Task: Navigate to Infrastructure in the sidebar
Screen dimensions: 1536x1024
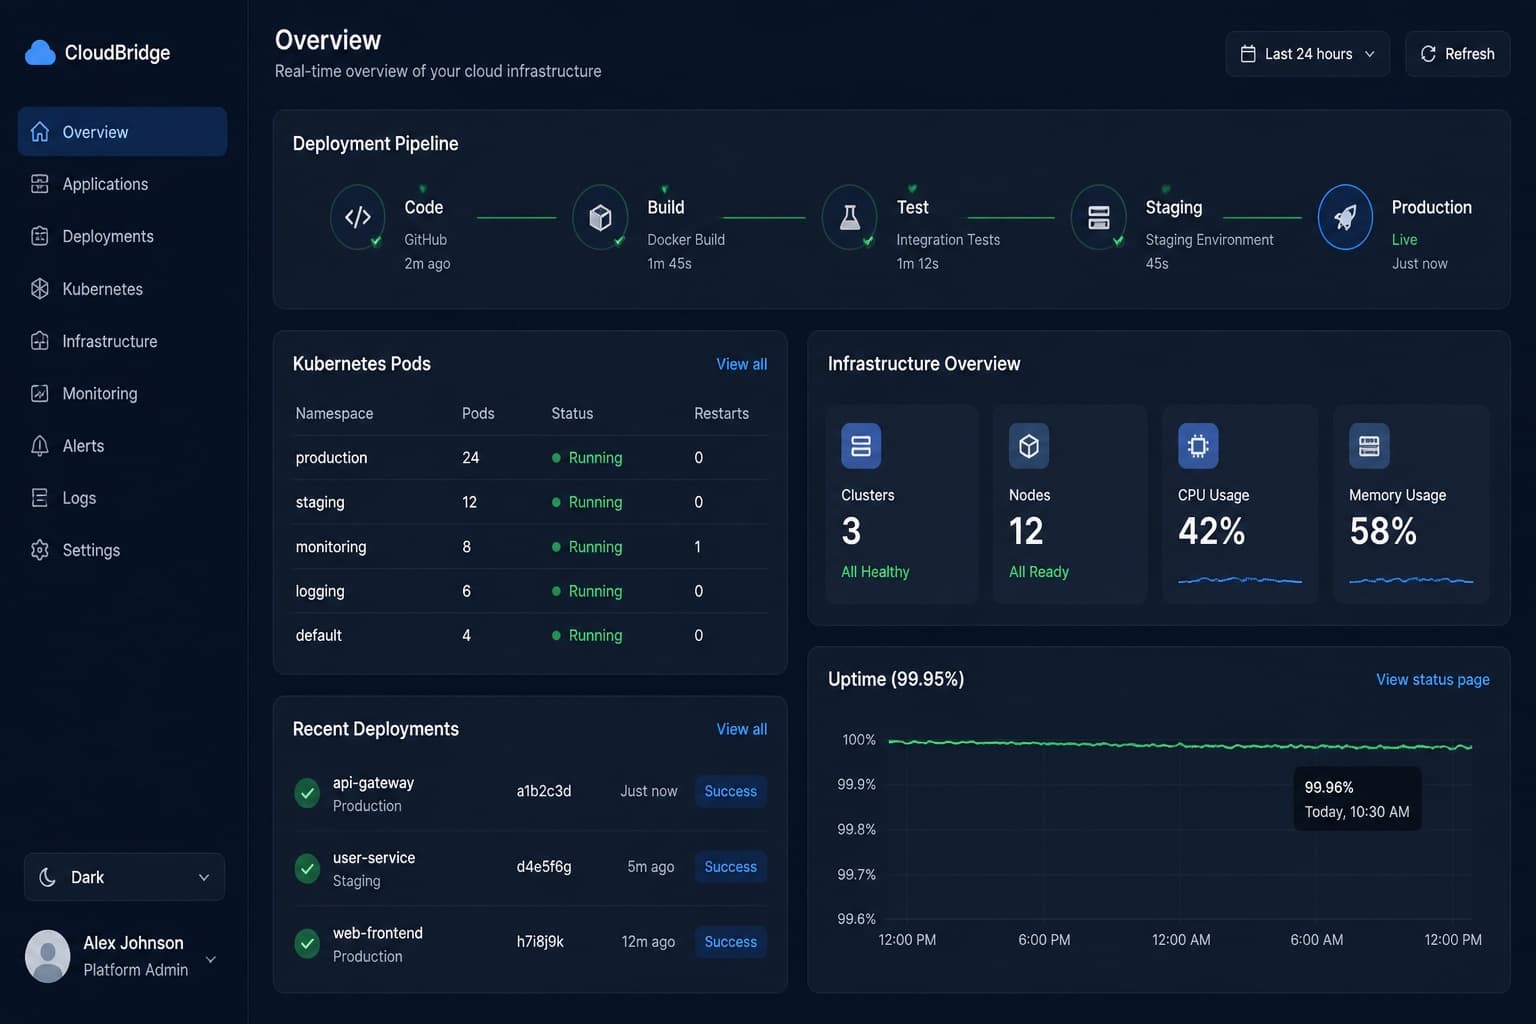Action: click(x=122, y=341)
